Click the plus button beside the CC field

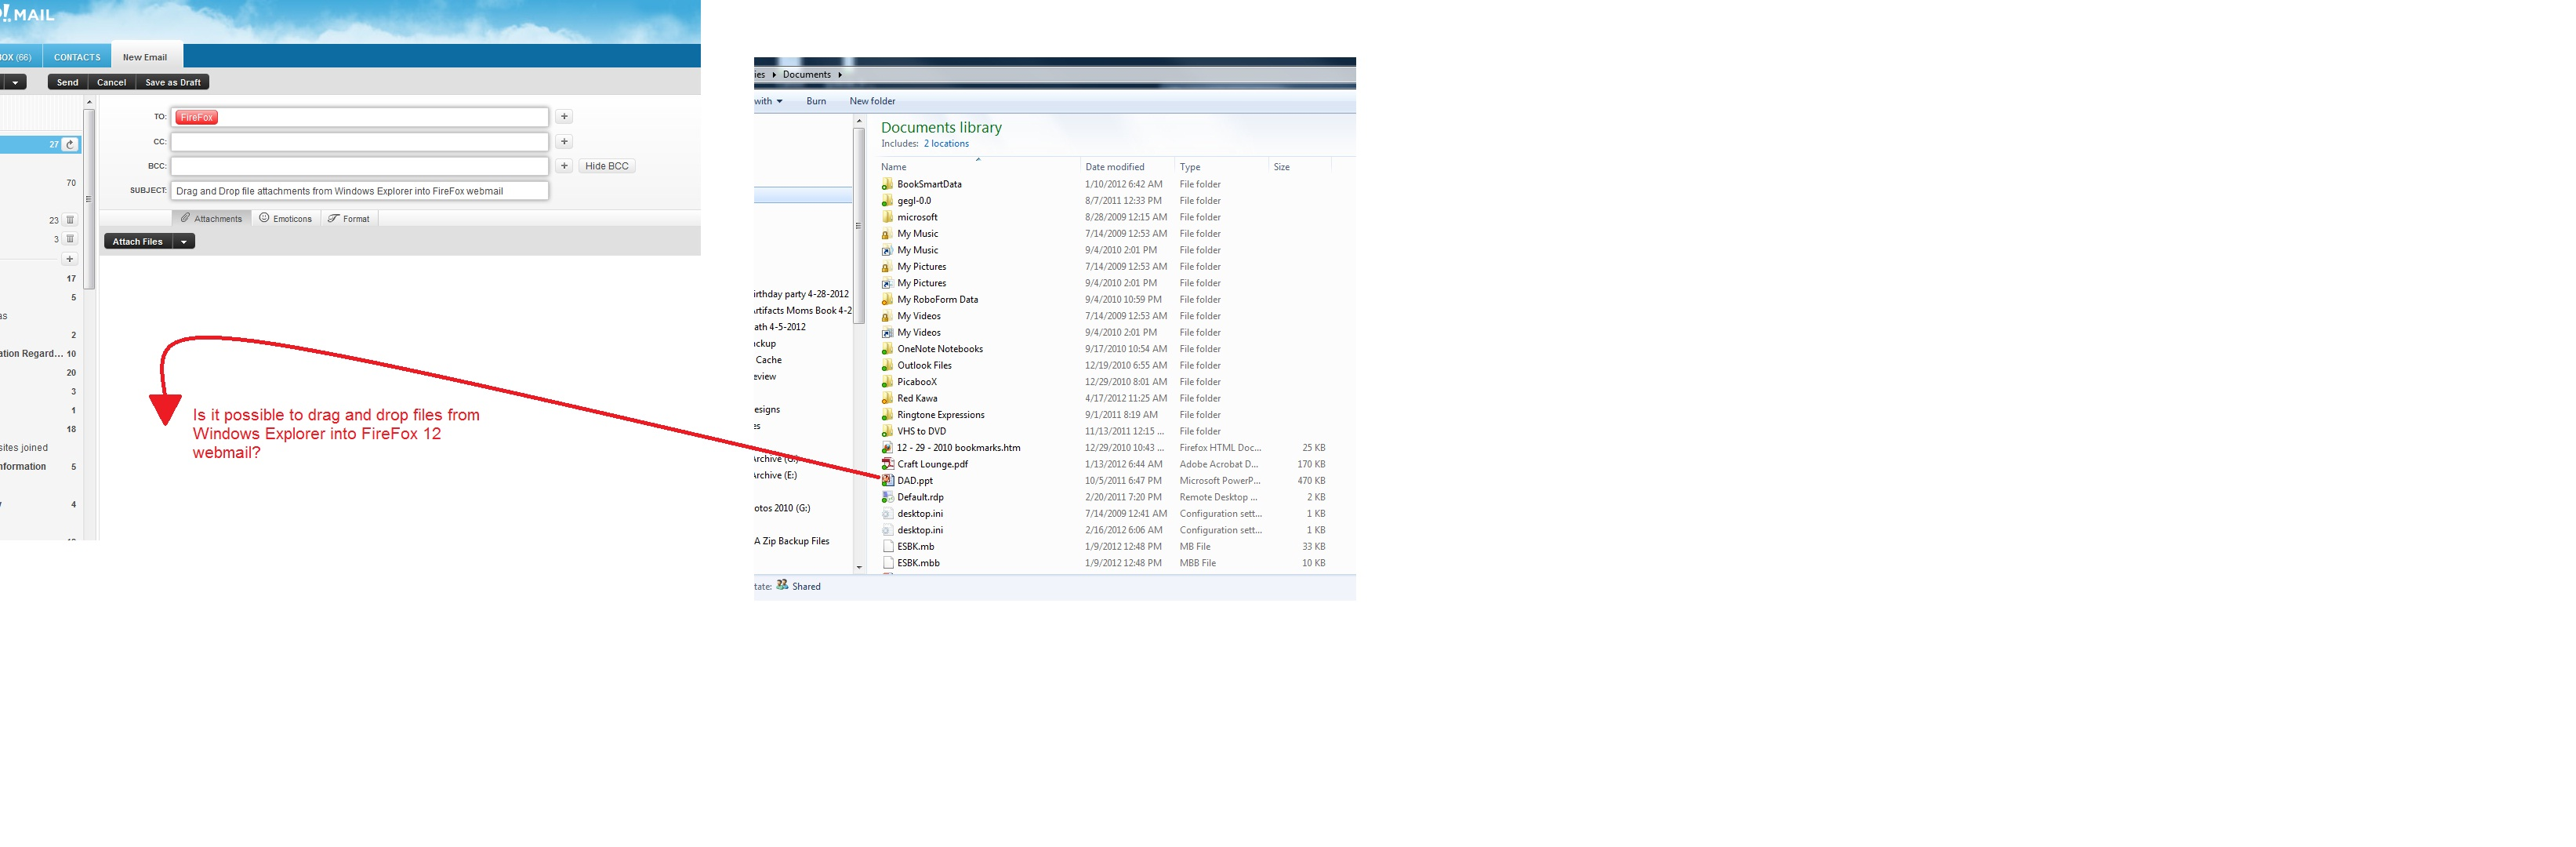pyautogui.click(x=564, y=142)
